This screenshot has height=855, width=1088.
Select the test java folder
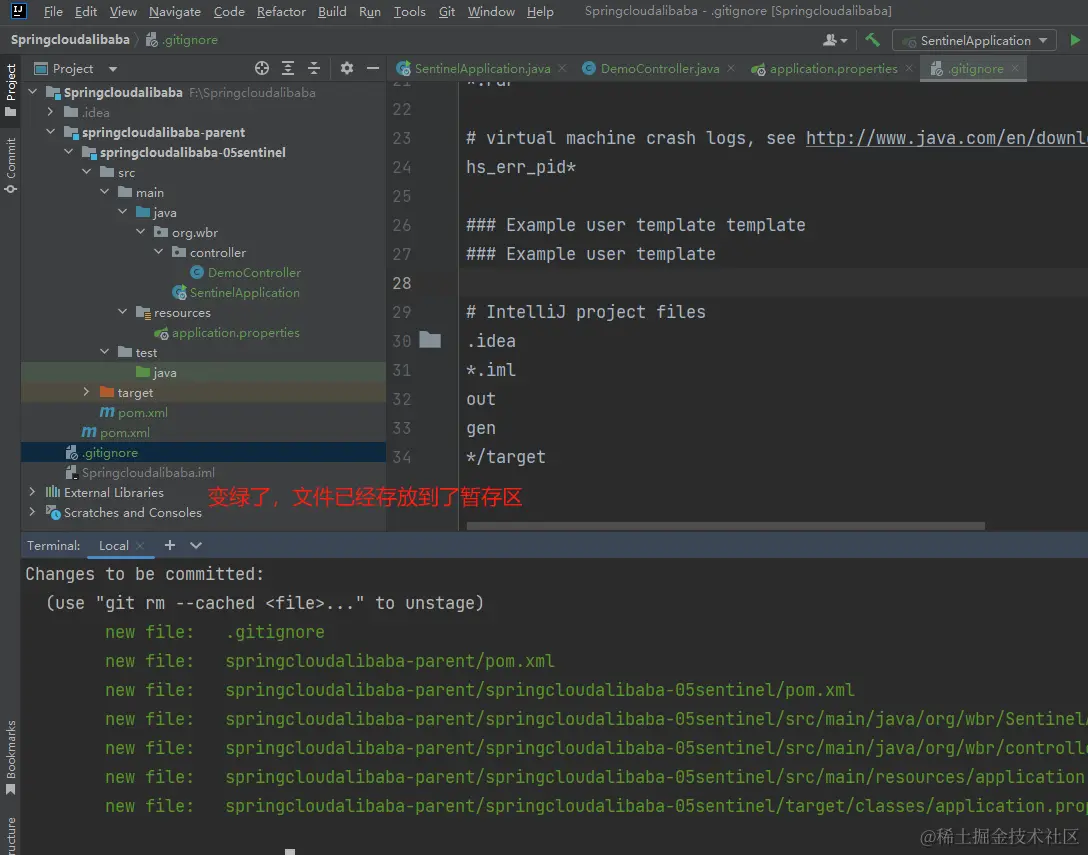(x=157, y=372)
